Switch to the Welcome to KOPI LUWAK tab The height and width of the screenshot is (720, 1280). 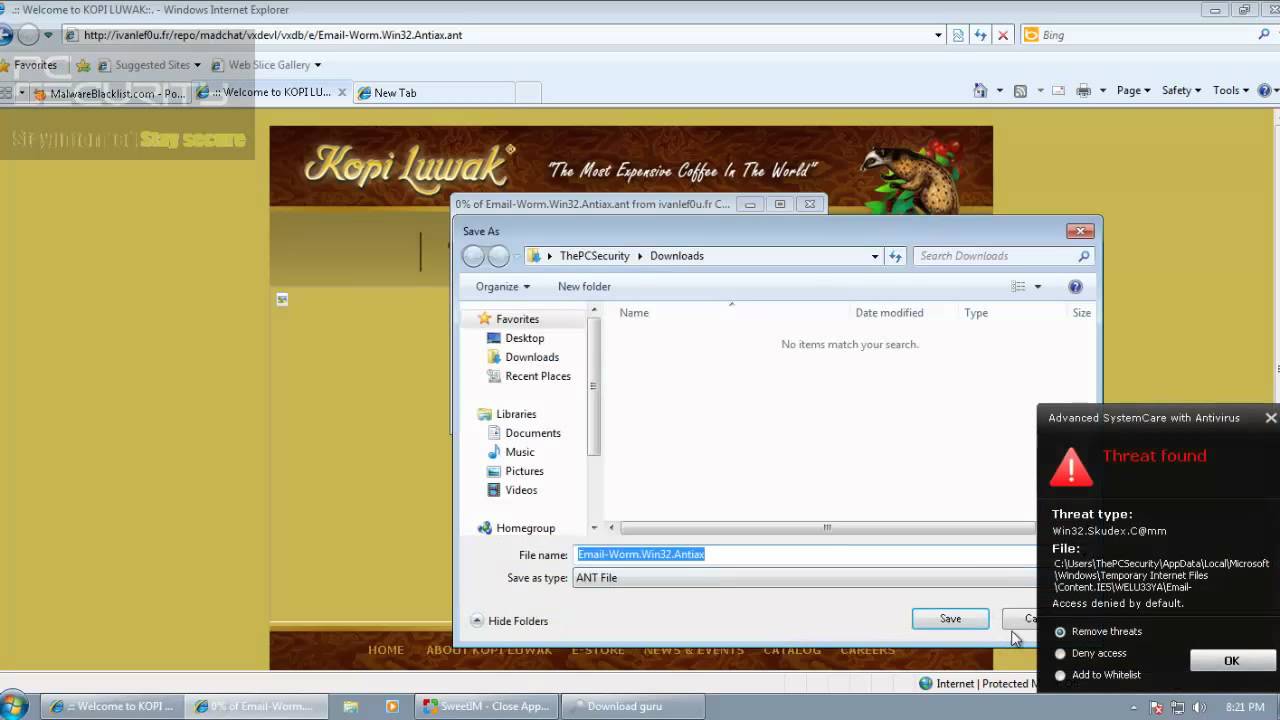coord(271,92)
